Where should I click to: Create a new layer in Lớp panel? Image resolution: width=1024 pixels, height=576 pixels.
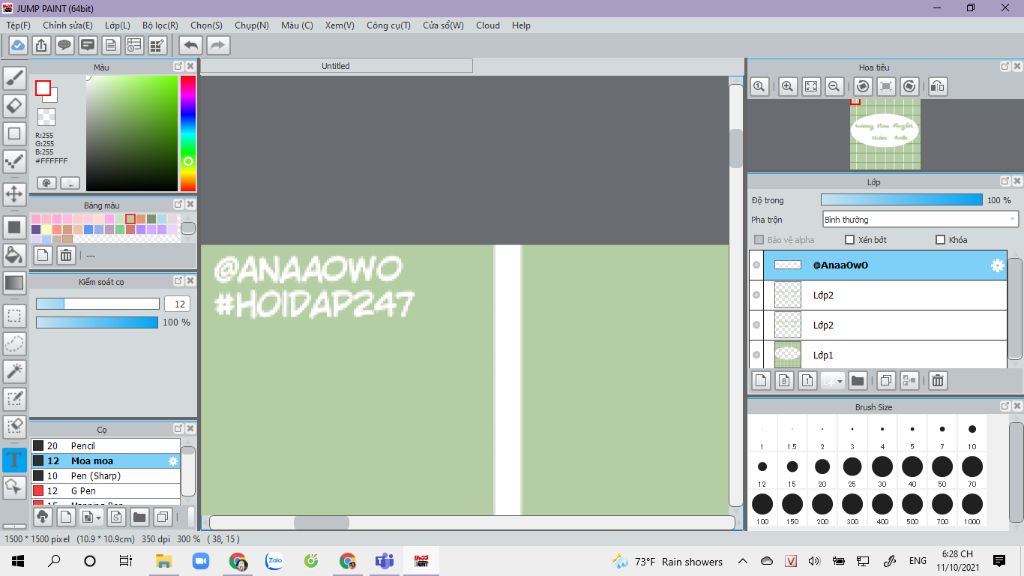(x=761, y=380)
